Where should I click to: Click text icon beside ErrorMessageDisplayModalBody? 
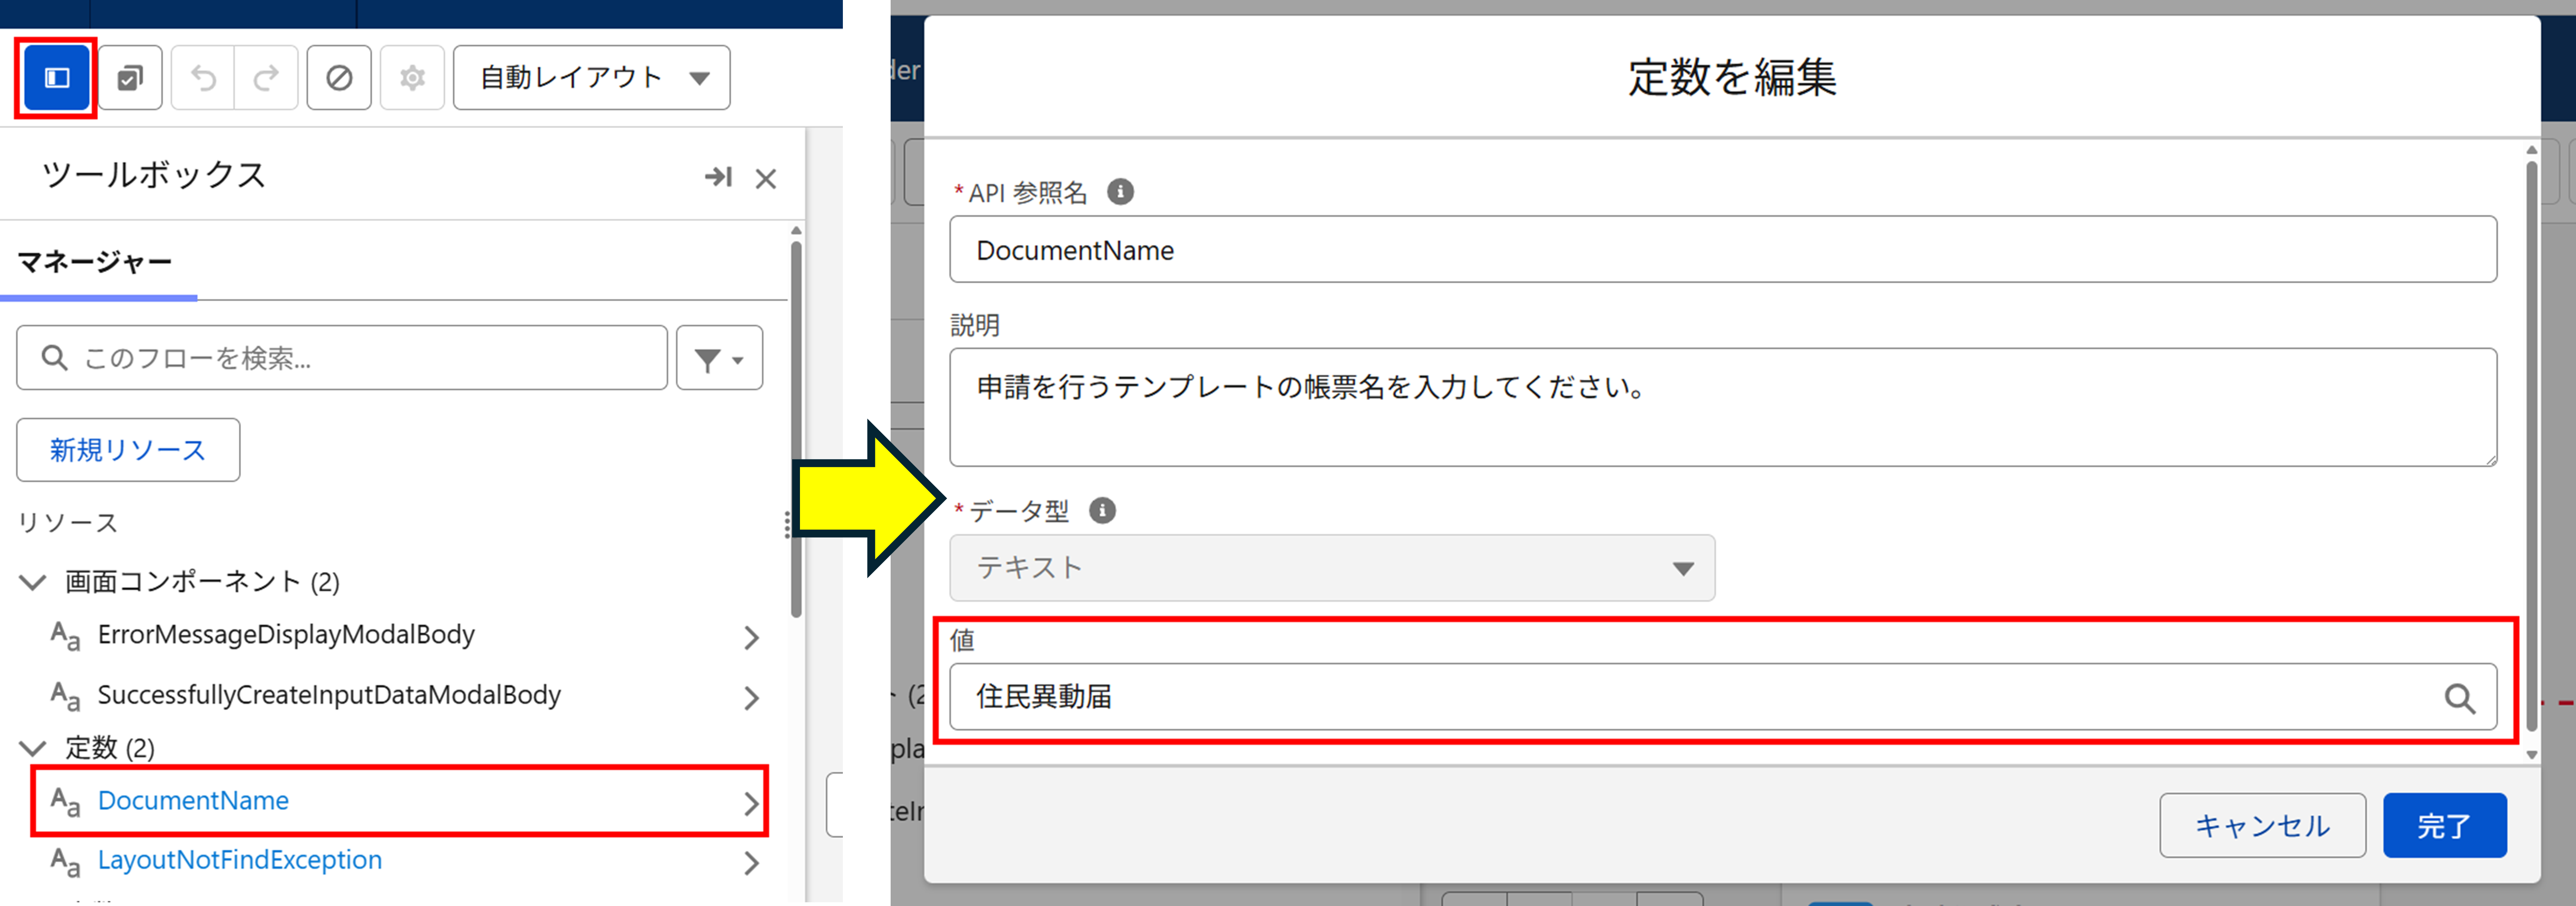65,636
